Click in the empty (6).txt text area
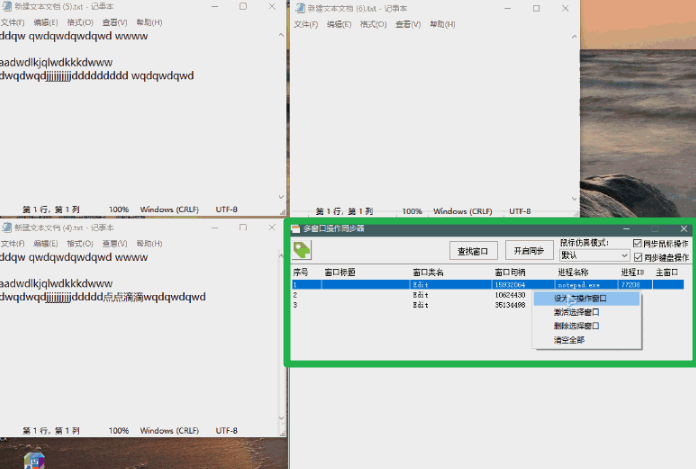 click(x=430, y=118)
